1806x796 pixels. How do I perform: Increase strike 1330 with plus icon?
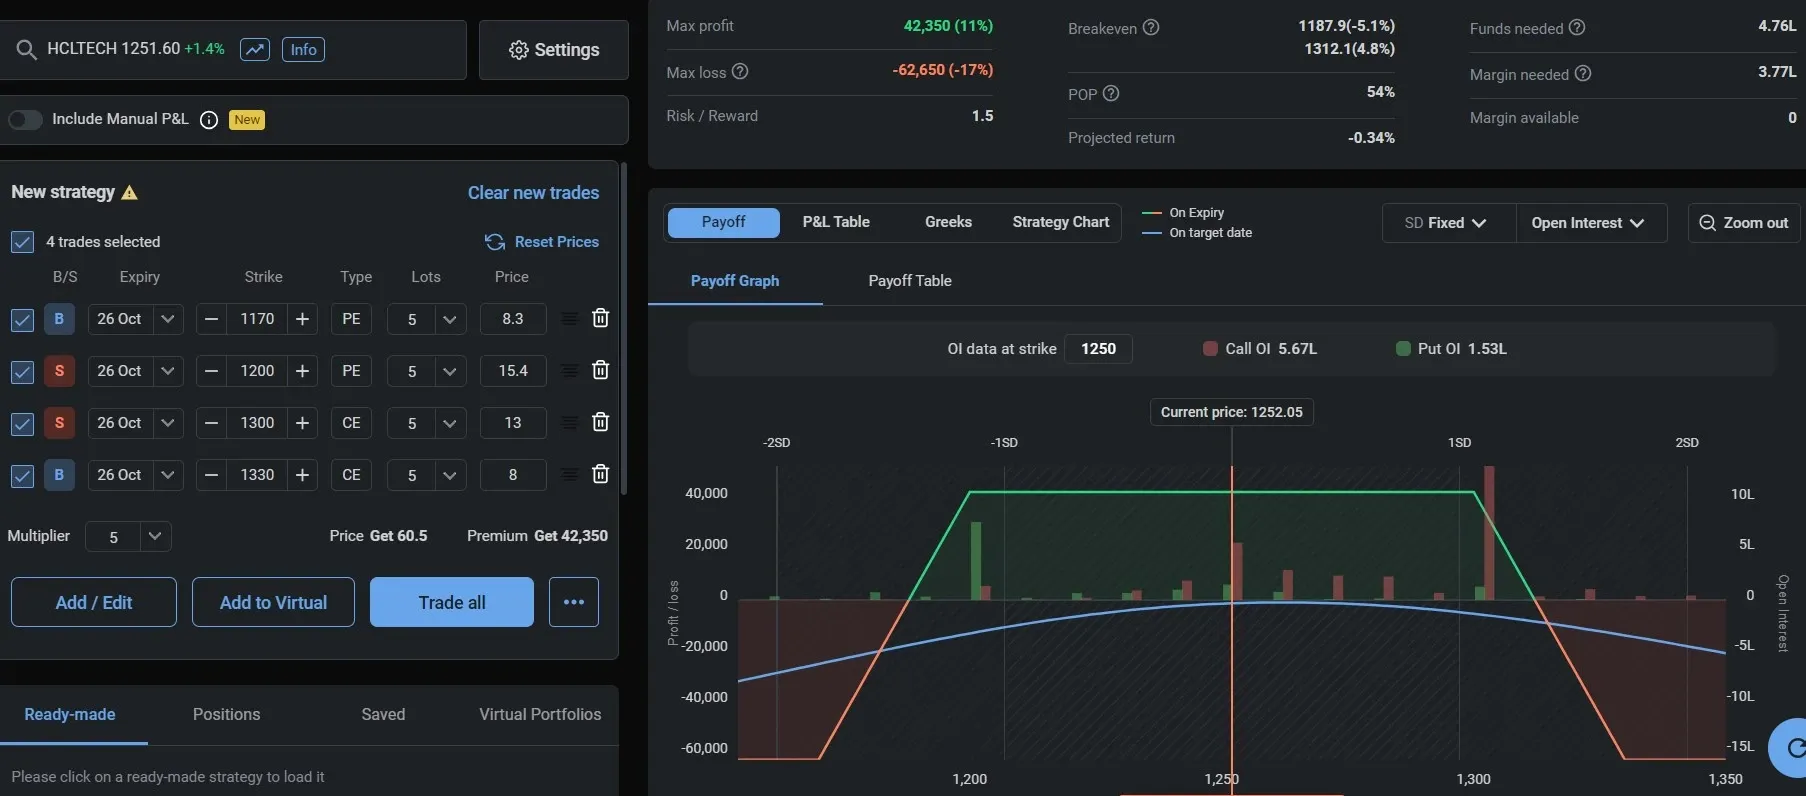coord(302,475)
